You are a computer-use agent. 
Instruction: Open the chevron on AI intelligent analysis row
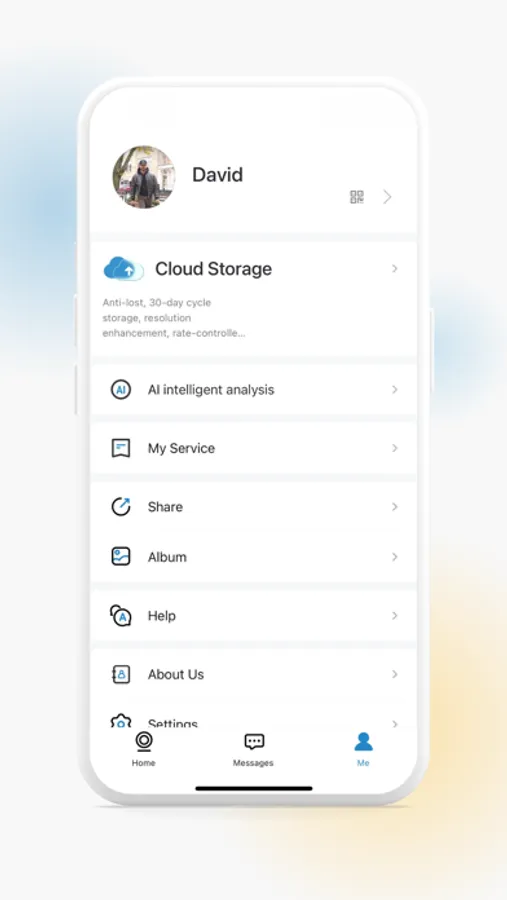click(394, 390)
